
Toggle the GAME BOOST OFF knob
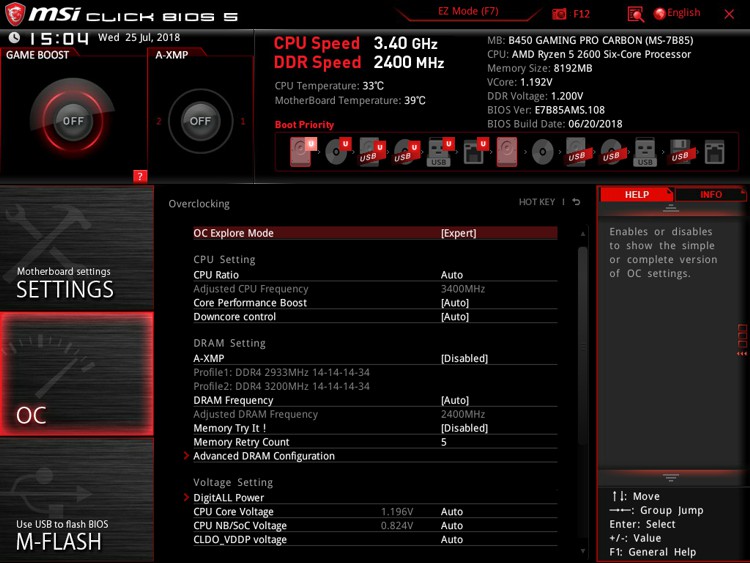(x=73, y=121)
